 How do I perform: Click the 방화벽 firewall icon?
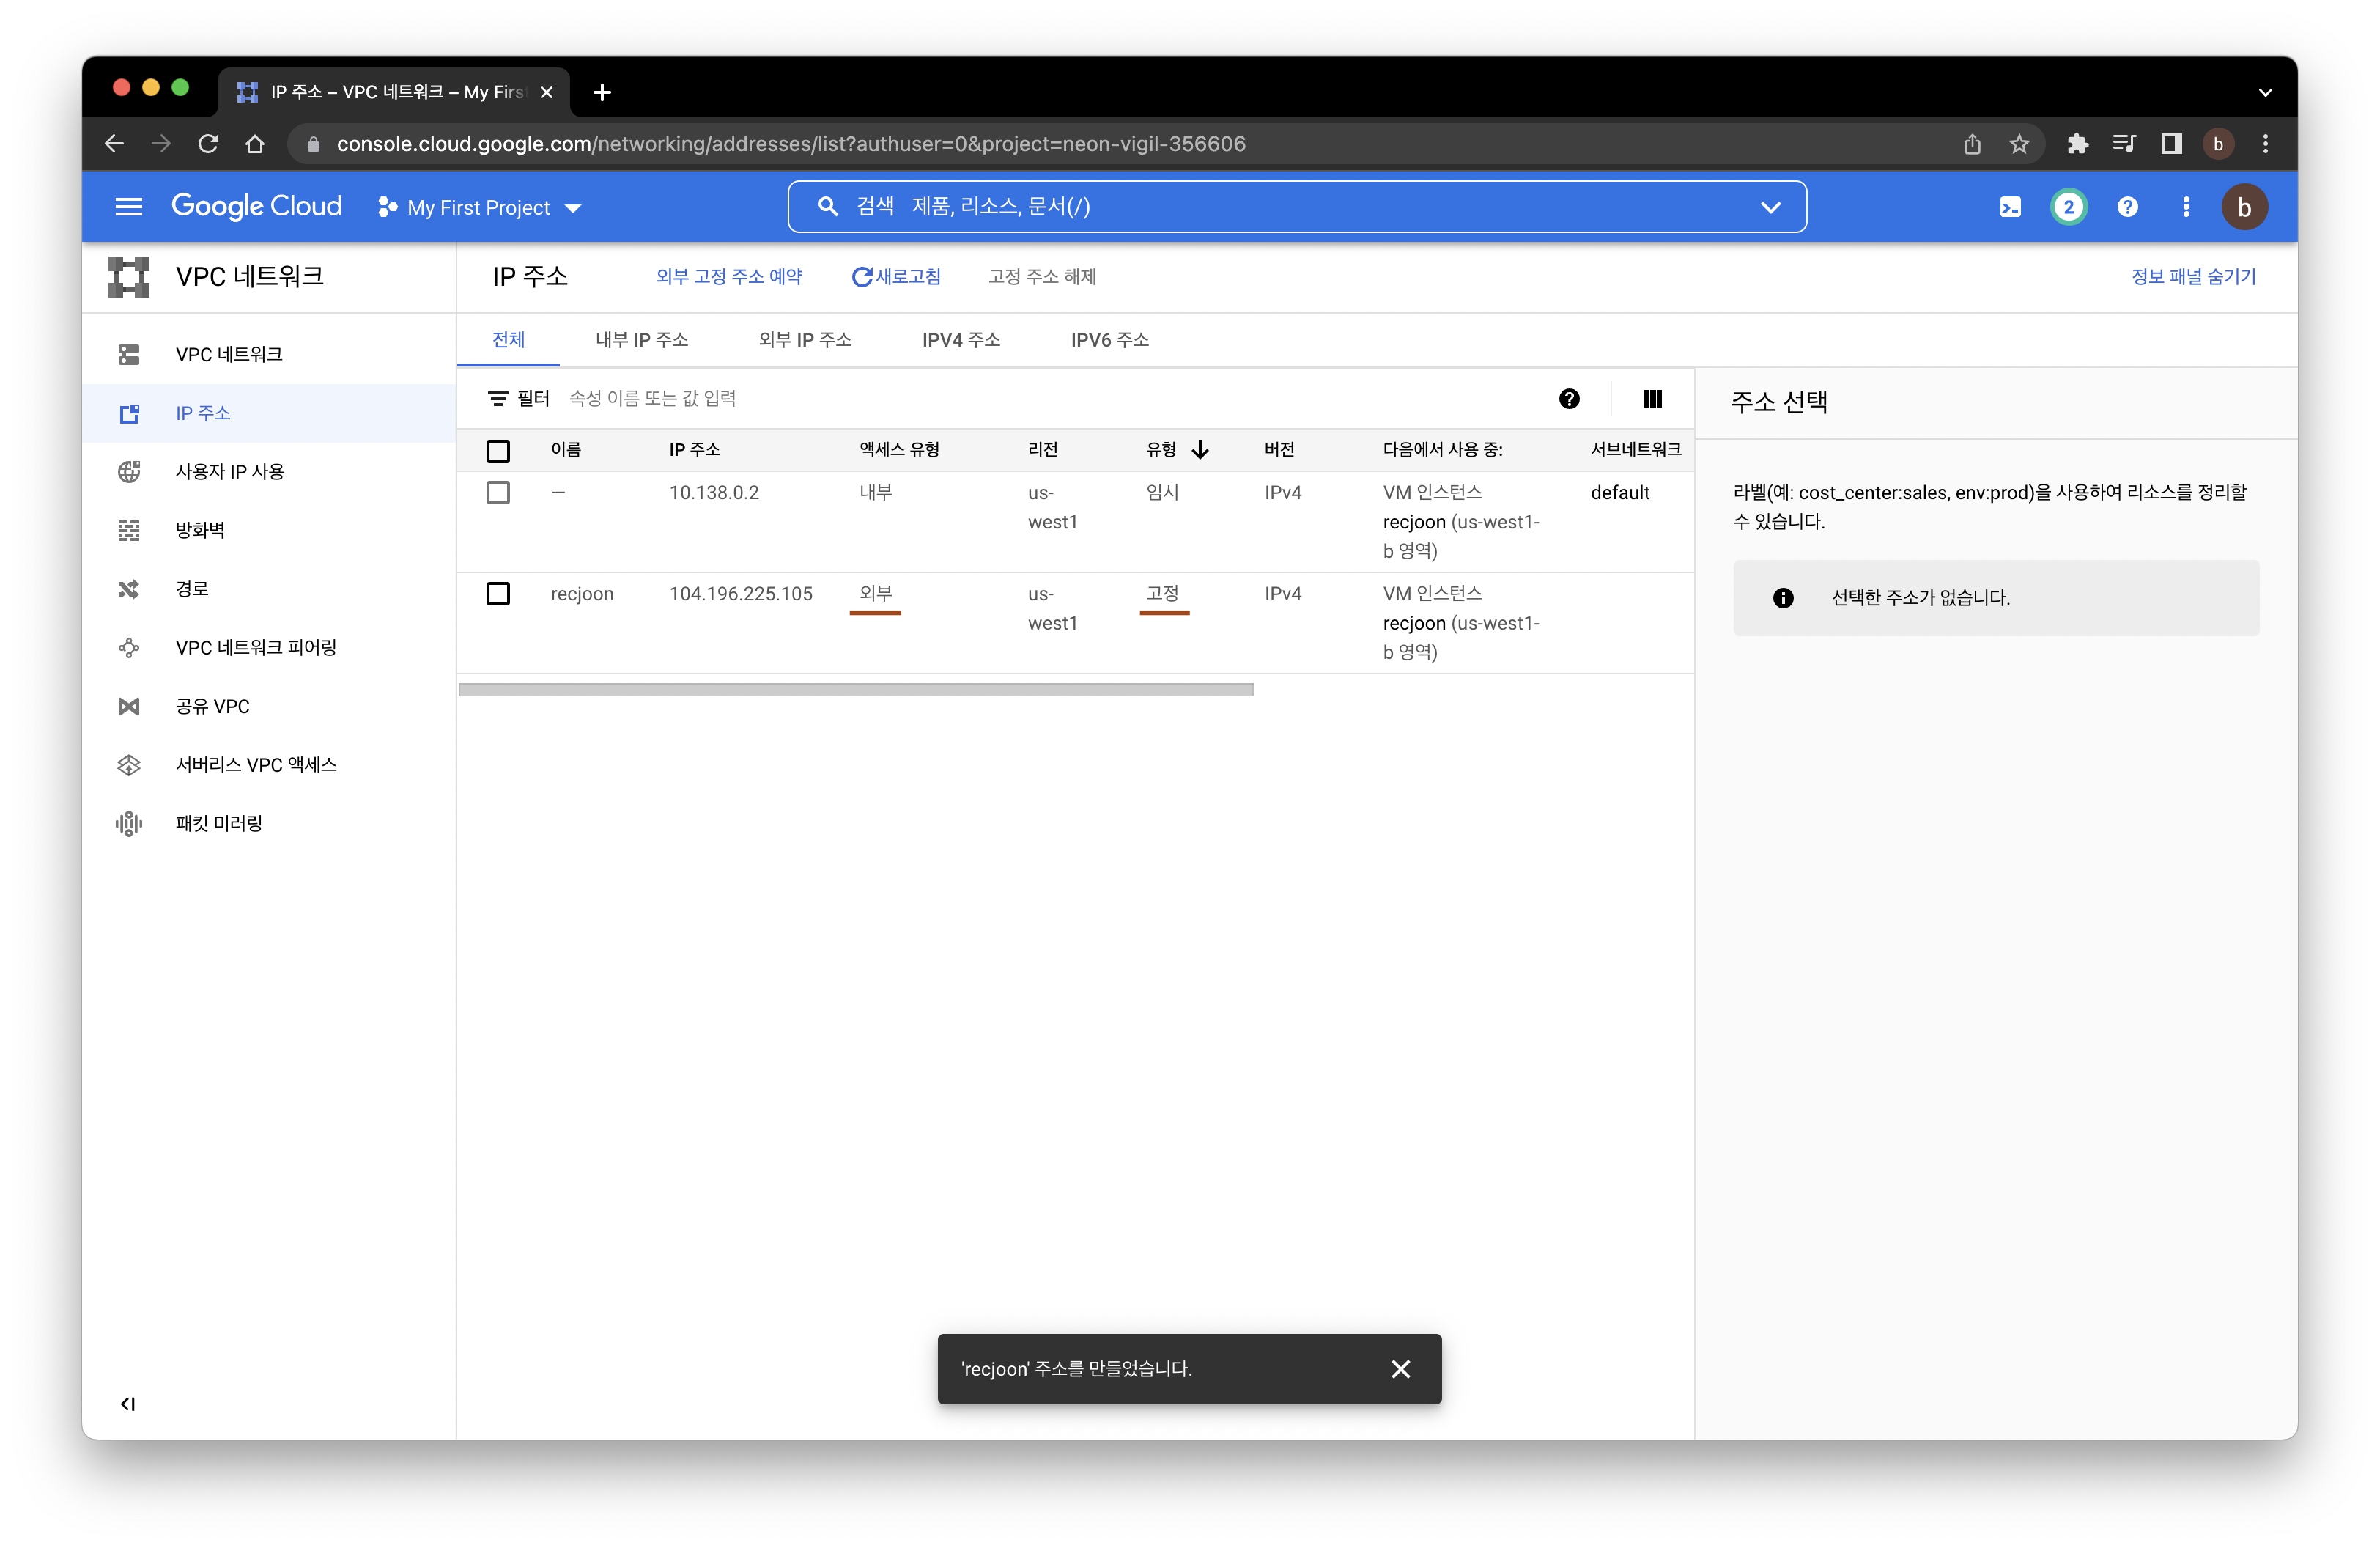[128, 530]
